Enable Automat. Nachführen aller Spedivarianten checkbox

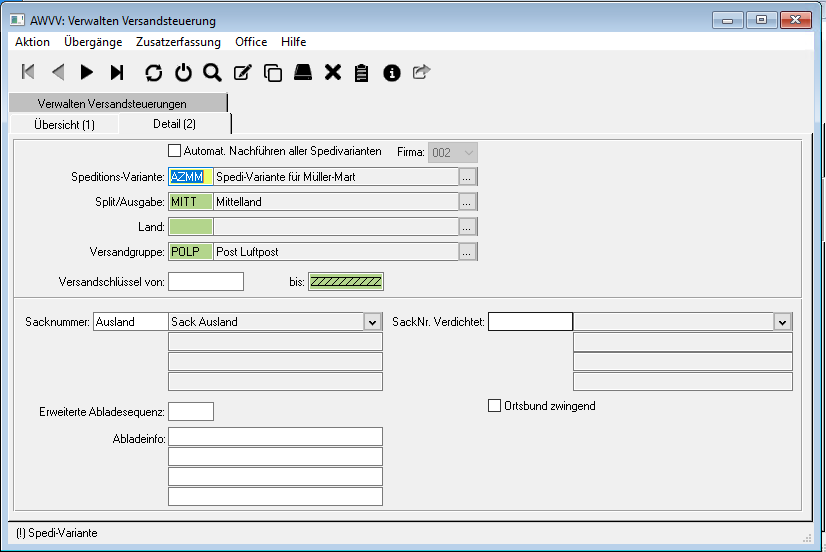[175, 151]
